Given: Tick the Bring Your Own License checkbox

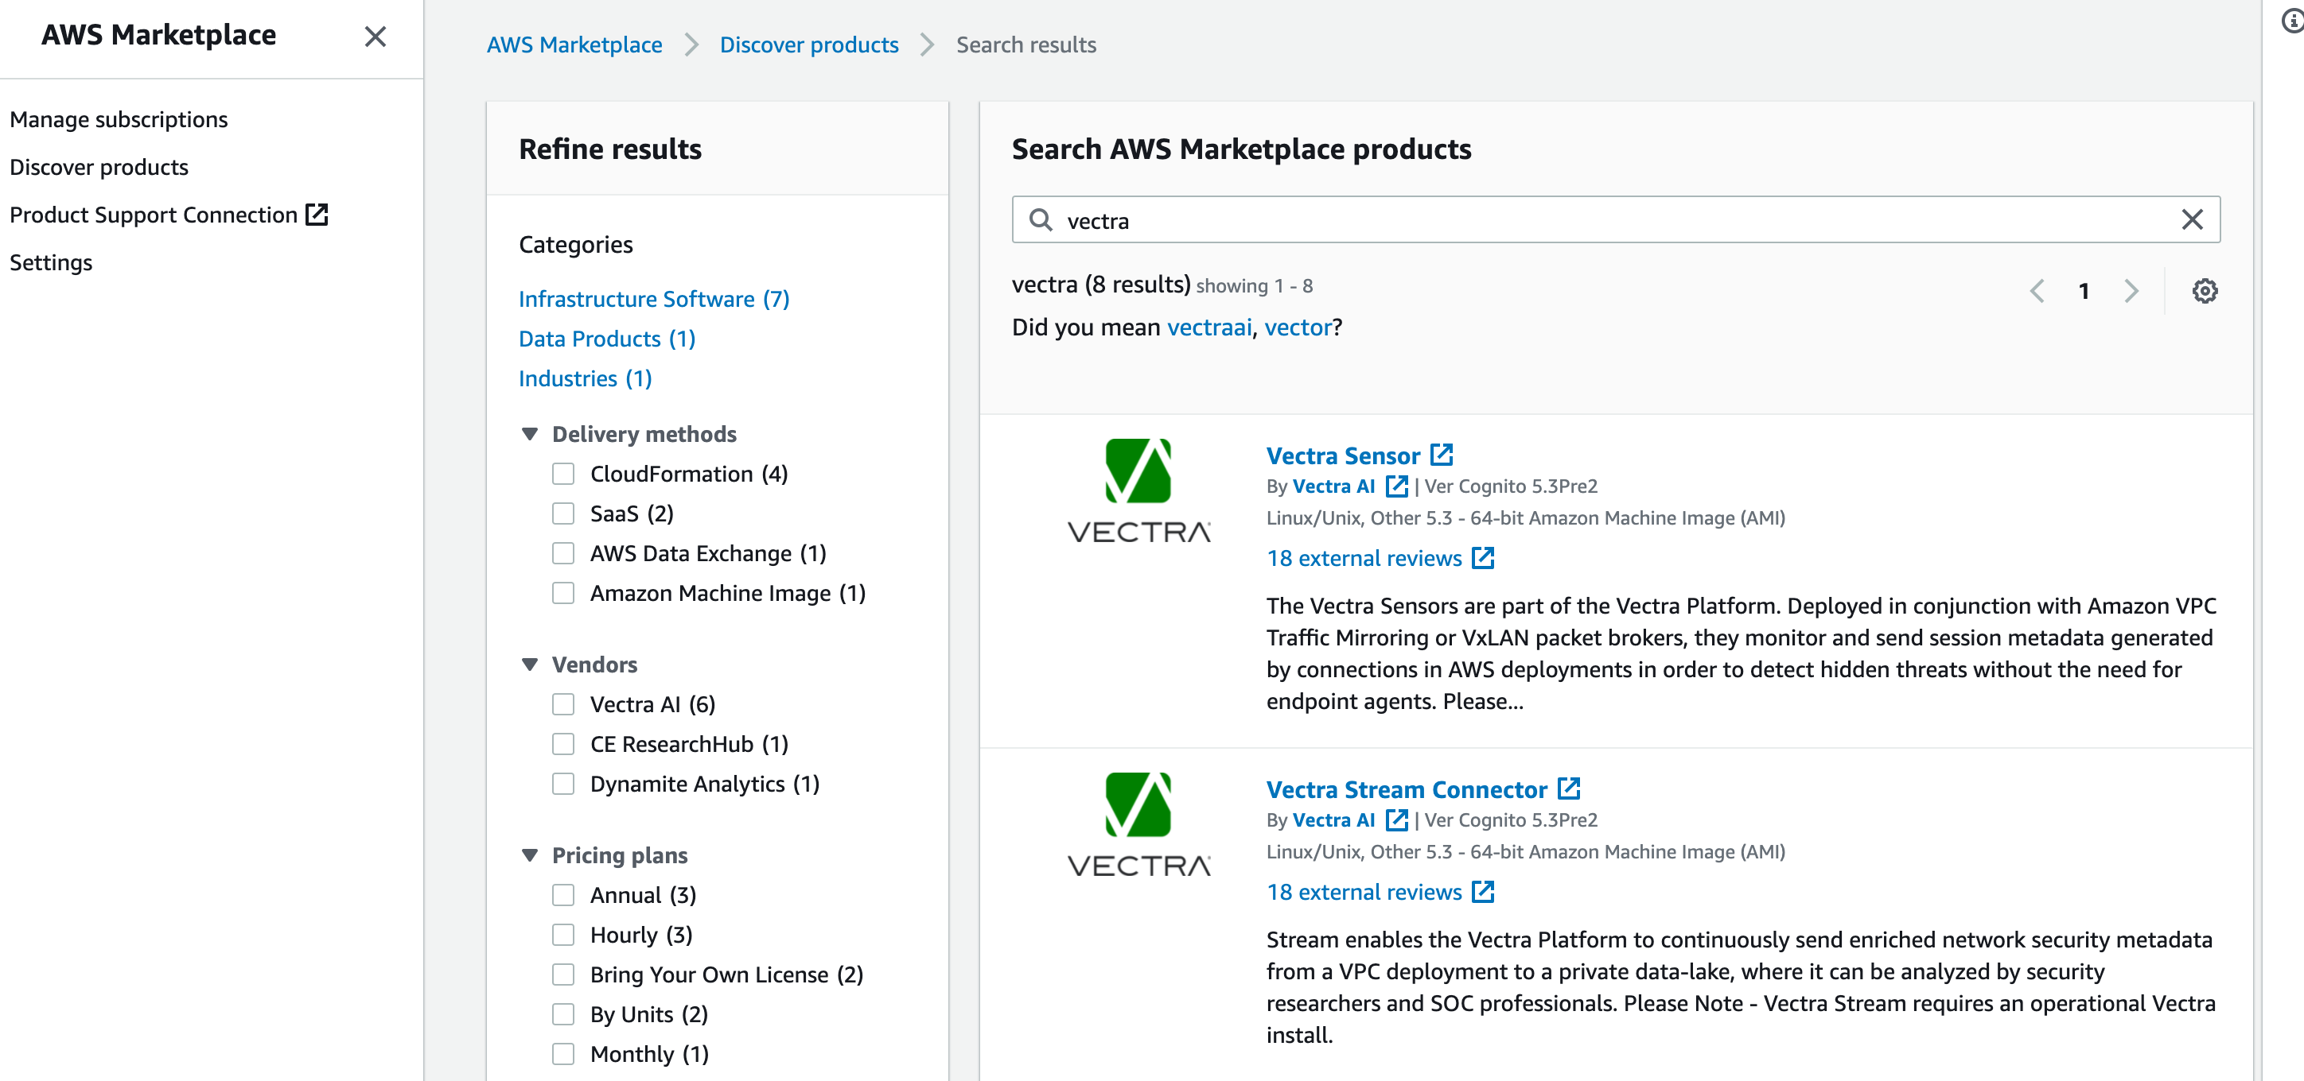Looking at the screenshot, I should [x=564, y=974].
